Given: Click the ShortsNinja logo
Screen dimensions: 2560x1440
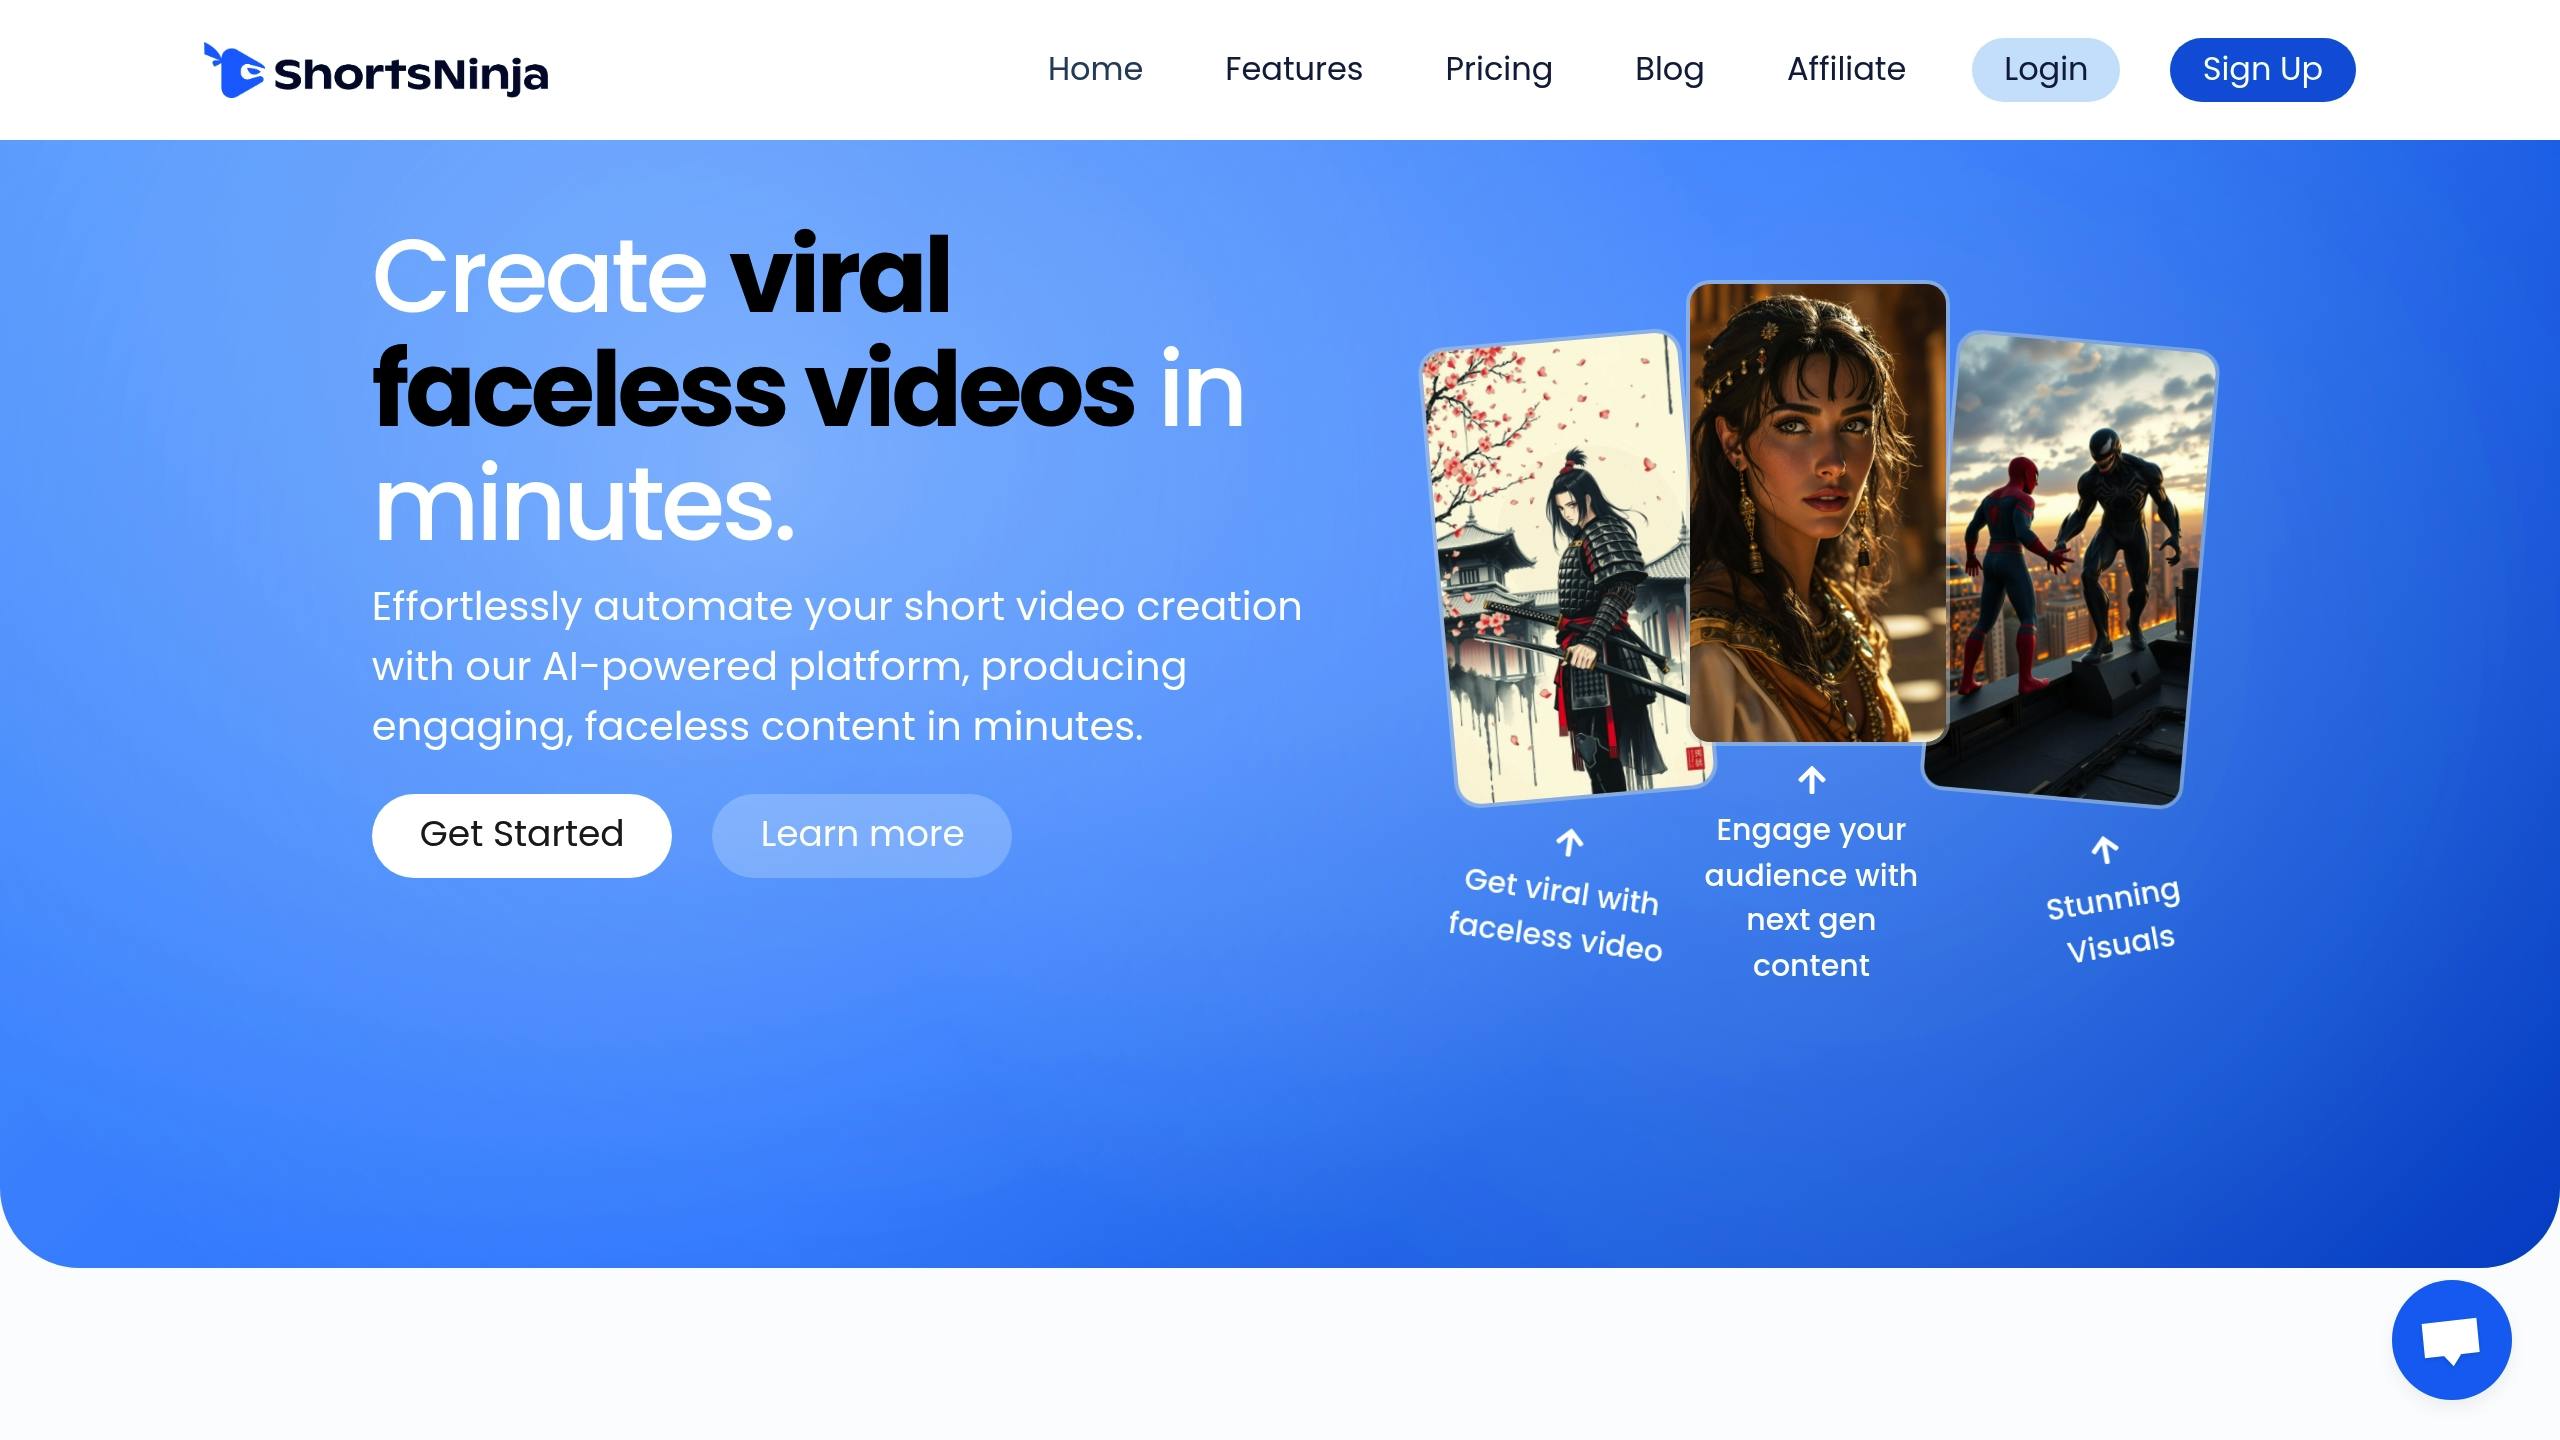Looking at the screenshot, I should tap(376, 70).
